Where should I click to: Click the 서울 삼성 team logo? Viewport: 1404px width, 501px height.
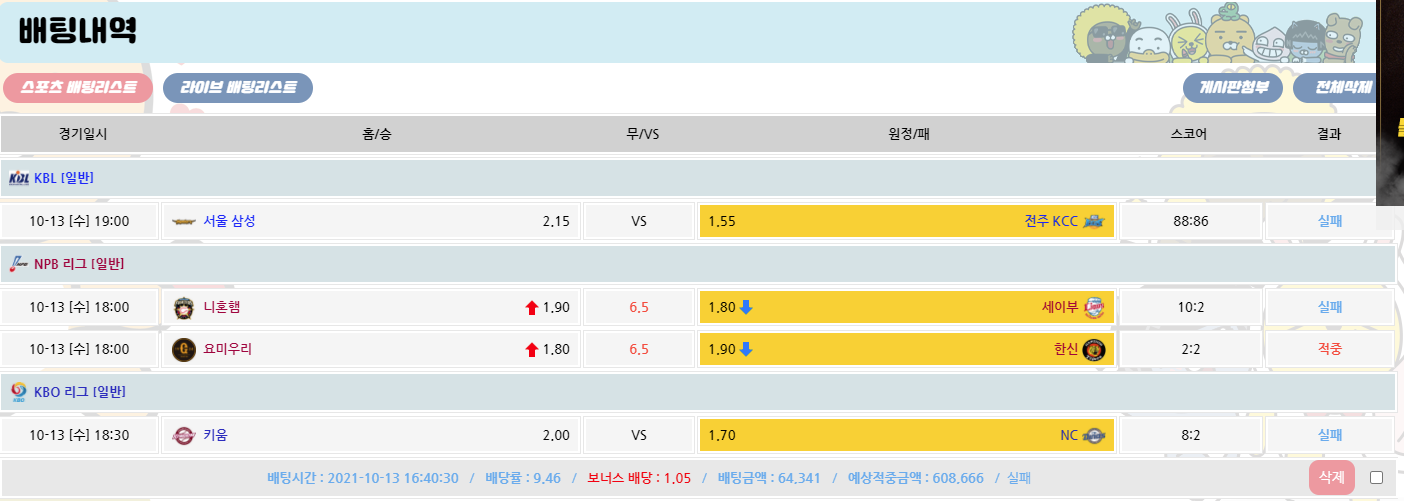184,222
